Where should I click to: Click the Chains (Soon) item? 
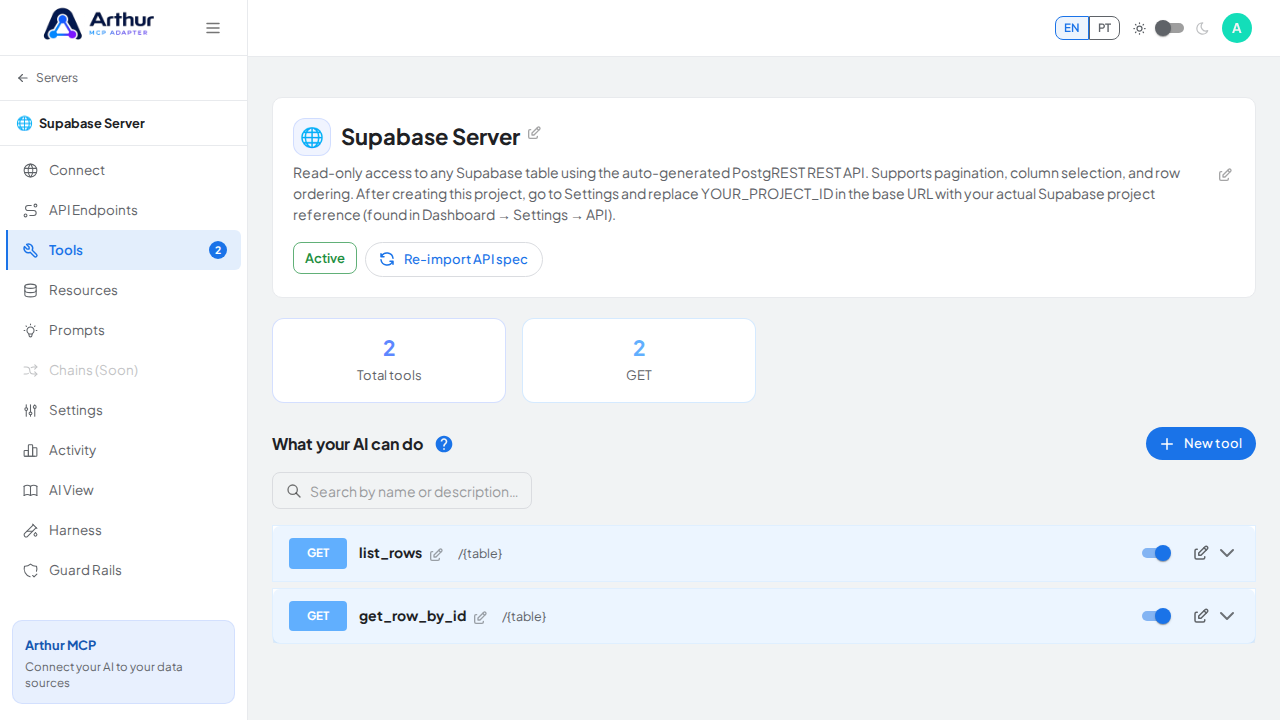click(x=123, y=370)
